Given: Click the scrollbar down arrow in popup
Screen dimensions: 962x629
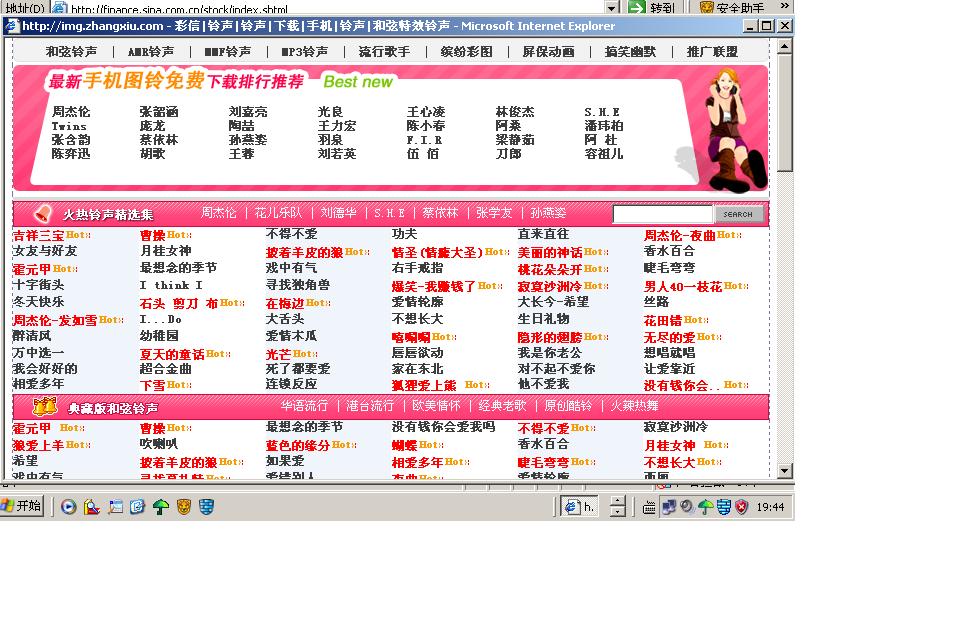Looking at the screenshot, I should (785, 471).
